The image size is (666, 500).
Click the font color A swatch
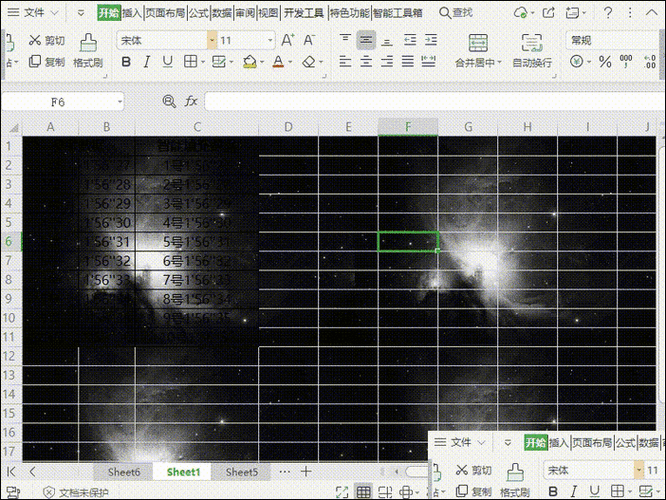[x=278, y=62]
